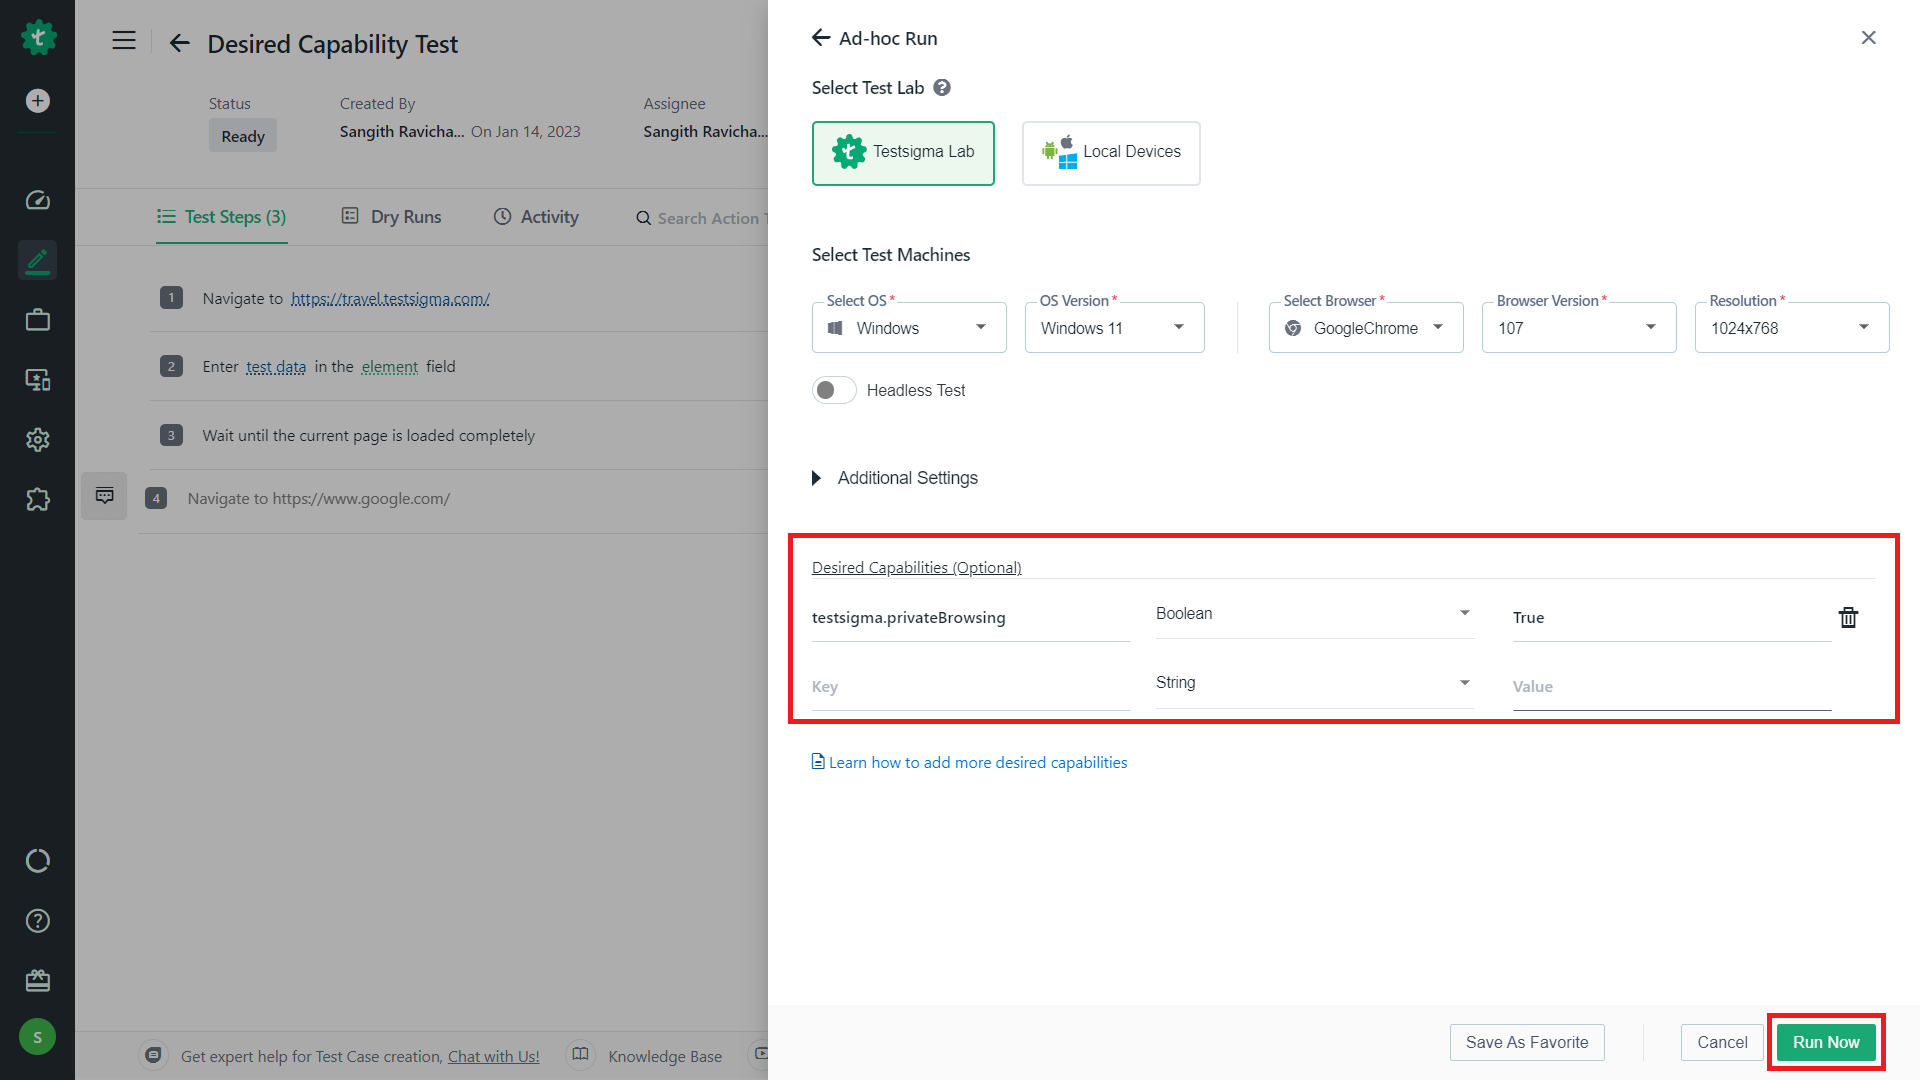Open the travel.testsigma.com URL link
This screenshot has height=1080, width=1920.
tap(390, 298)
